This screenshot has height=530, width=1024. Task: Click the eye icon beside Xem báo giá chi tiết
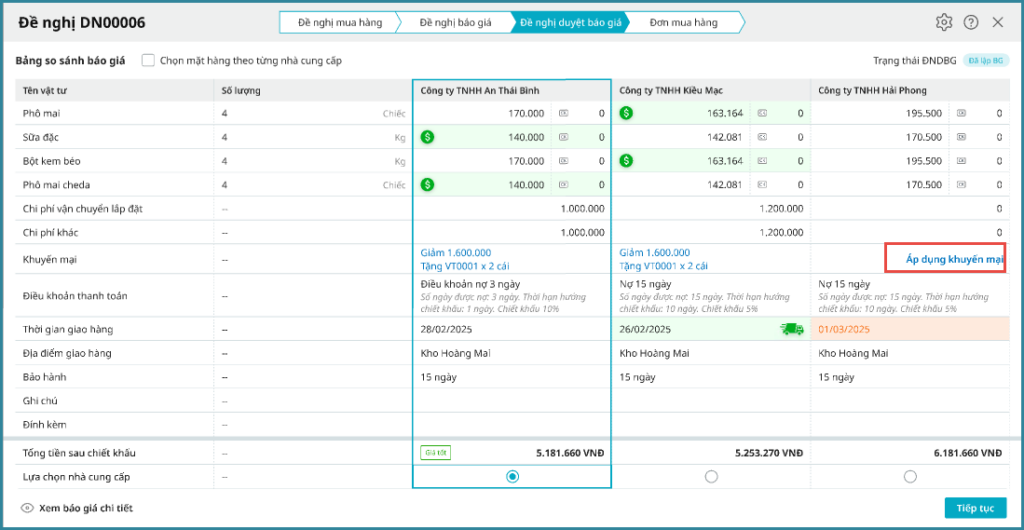click(x=27, y=508)
